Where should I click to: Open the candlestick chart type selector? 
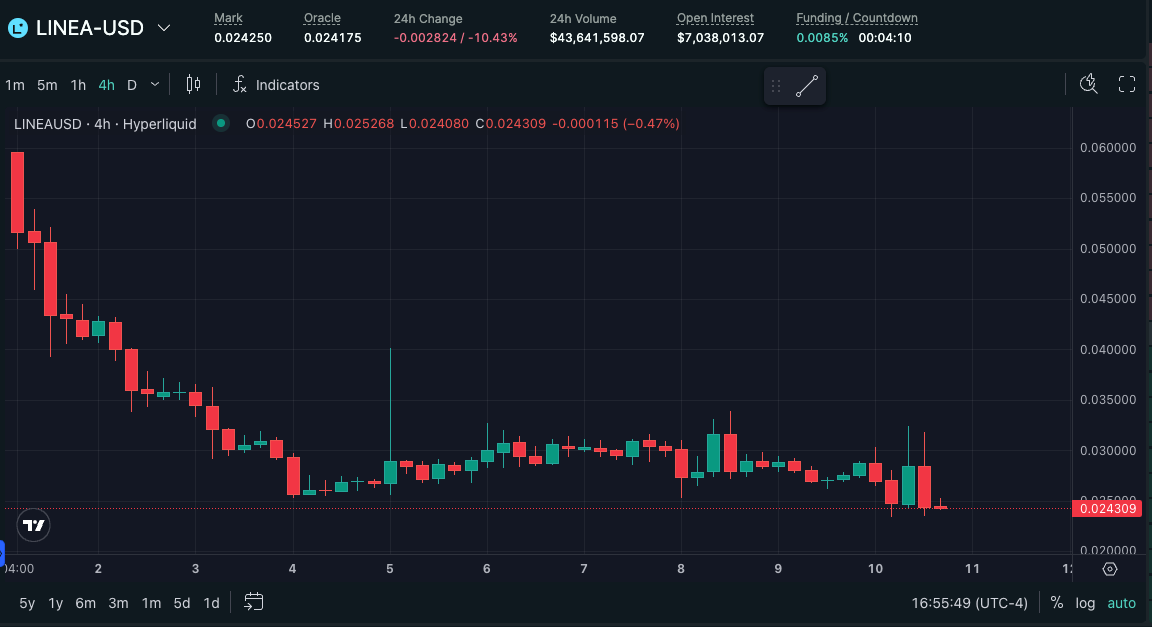(x=193, y=85)
